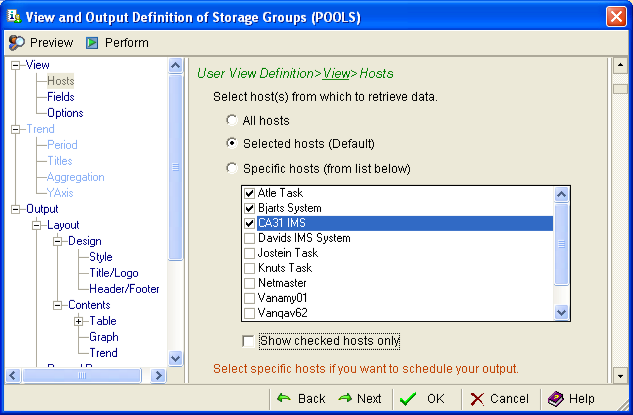Check the Davids IMS System host

(x=249, y=238)
